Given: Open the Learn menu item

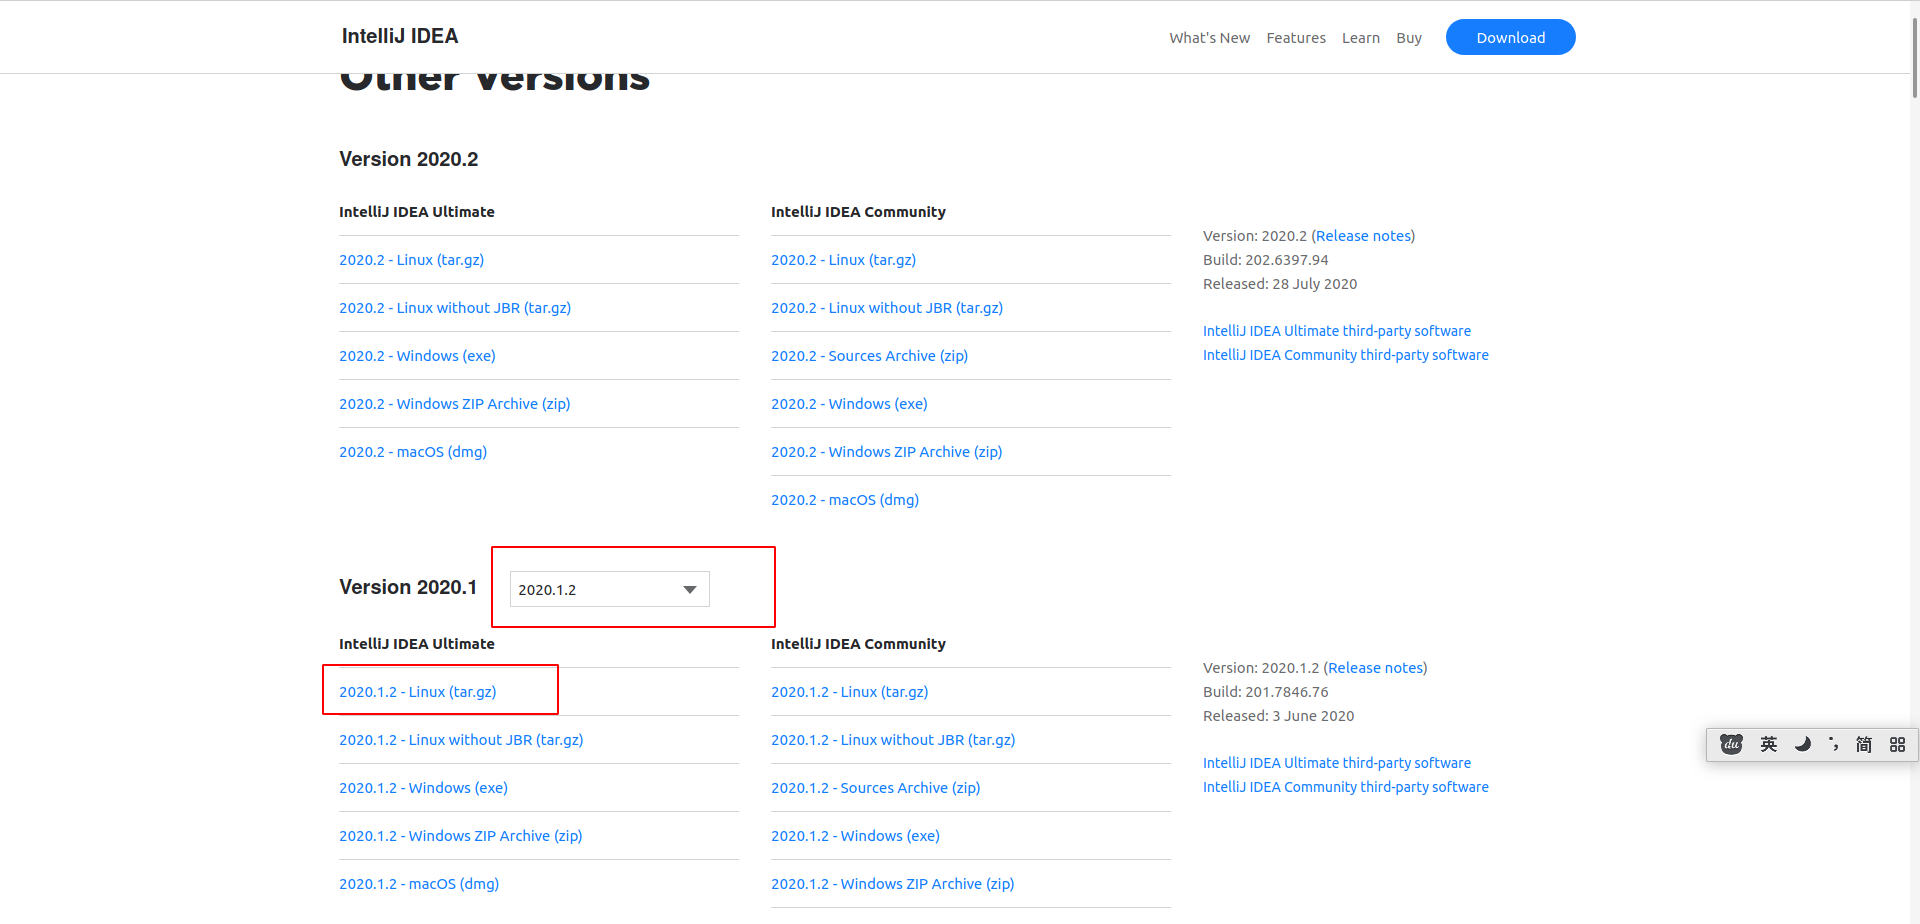Looking at the screenshot, I should click(x=1361, y=38).
